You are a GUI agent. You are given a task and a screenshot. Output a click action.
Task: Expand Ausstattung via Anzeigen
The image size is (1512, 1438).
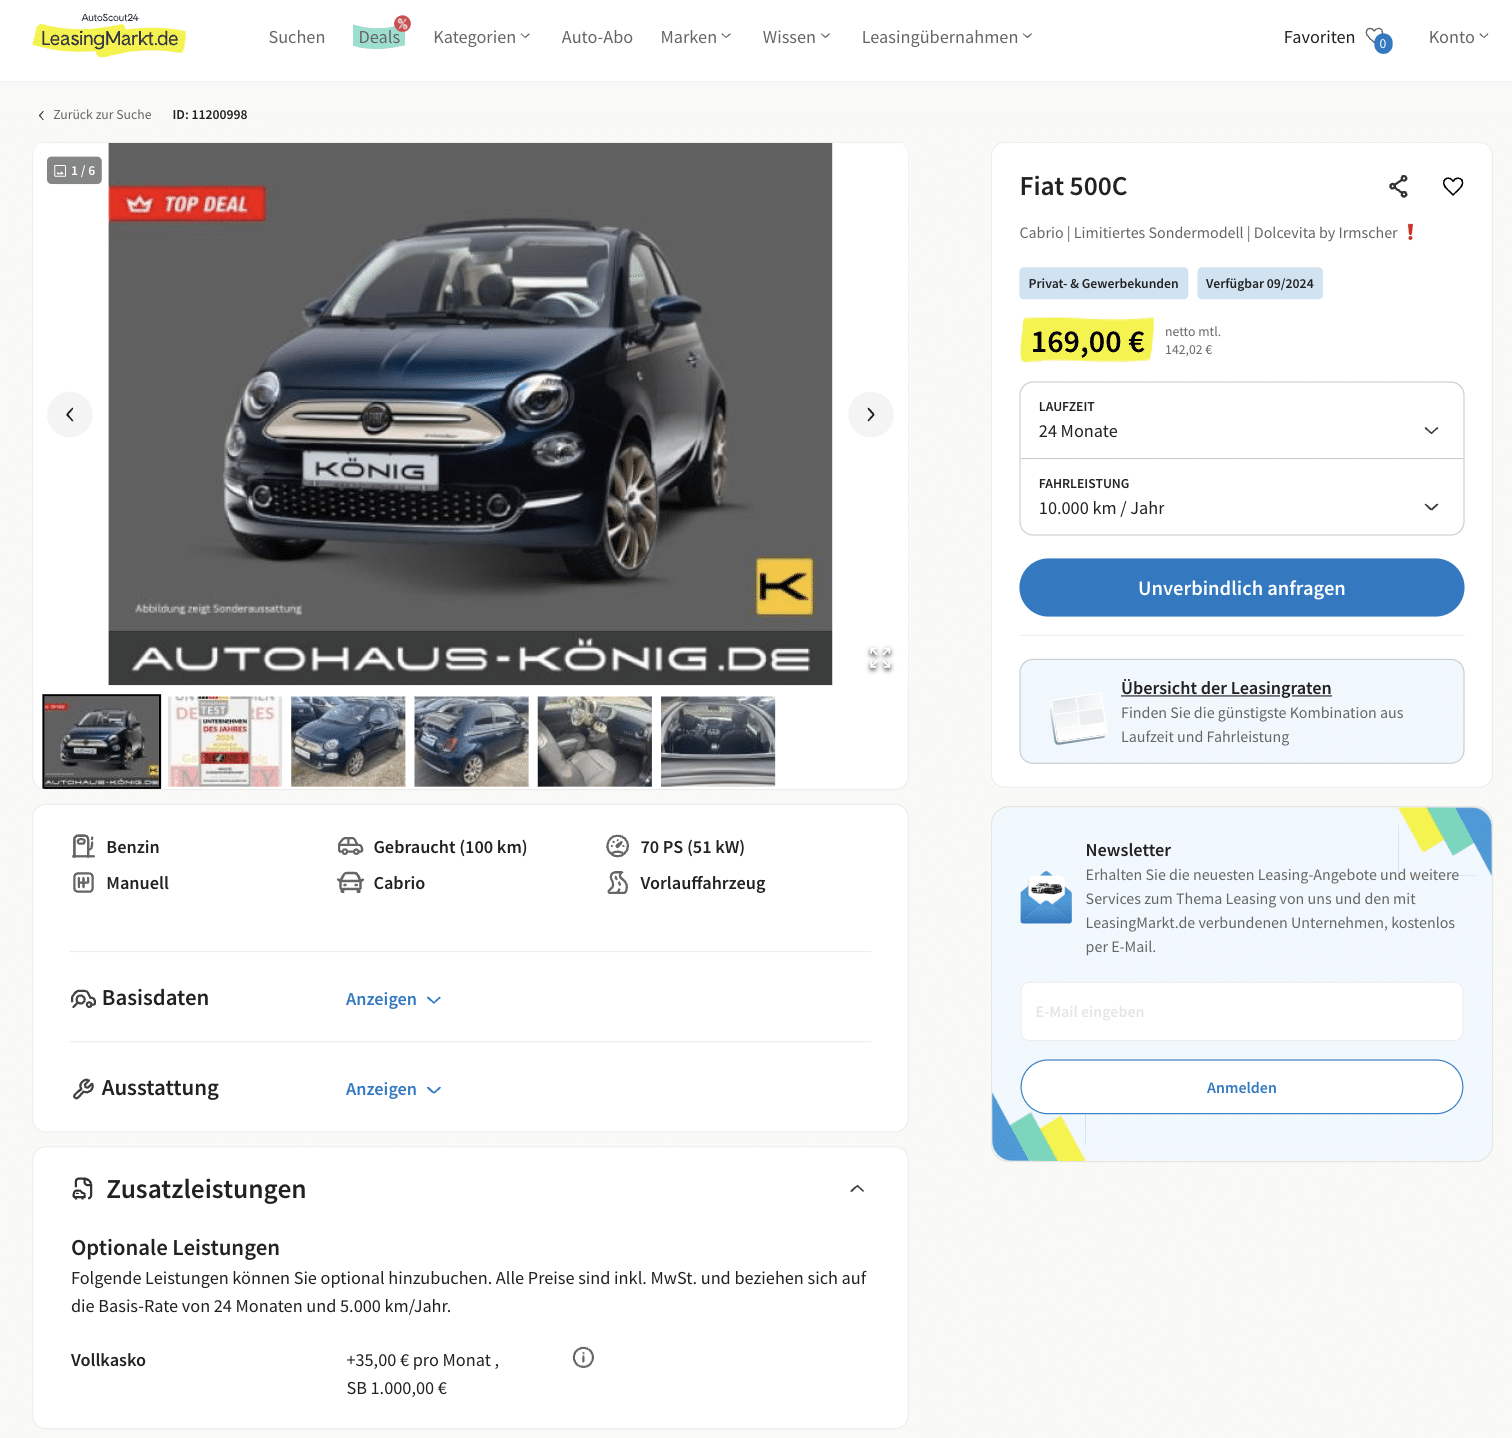point(393,1089)
